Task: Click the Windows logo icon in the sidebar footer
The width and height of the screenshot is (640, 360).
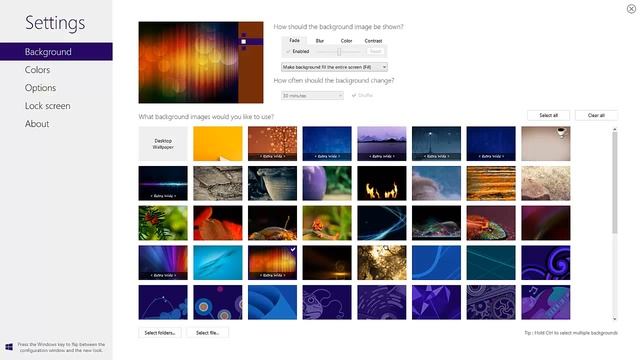Action: coord(9,347)
